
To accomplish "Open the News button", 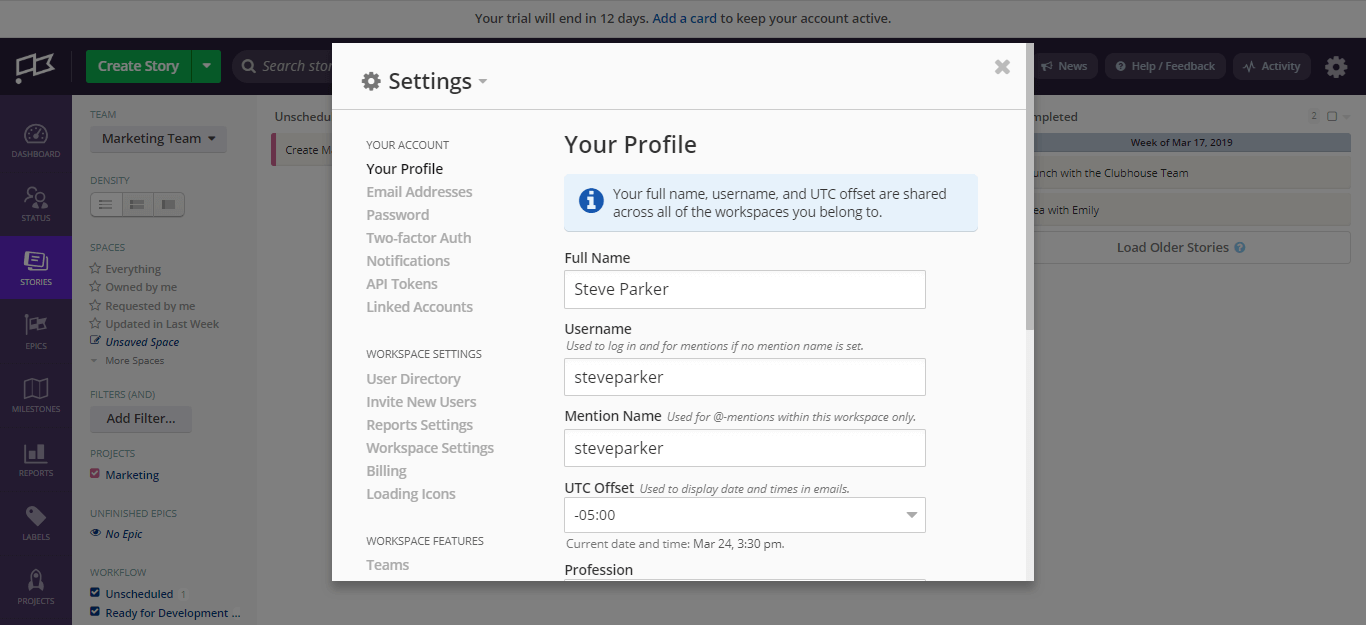I will coord(1064,67).
